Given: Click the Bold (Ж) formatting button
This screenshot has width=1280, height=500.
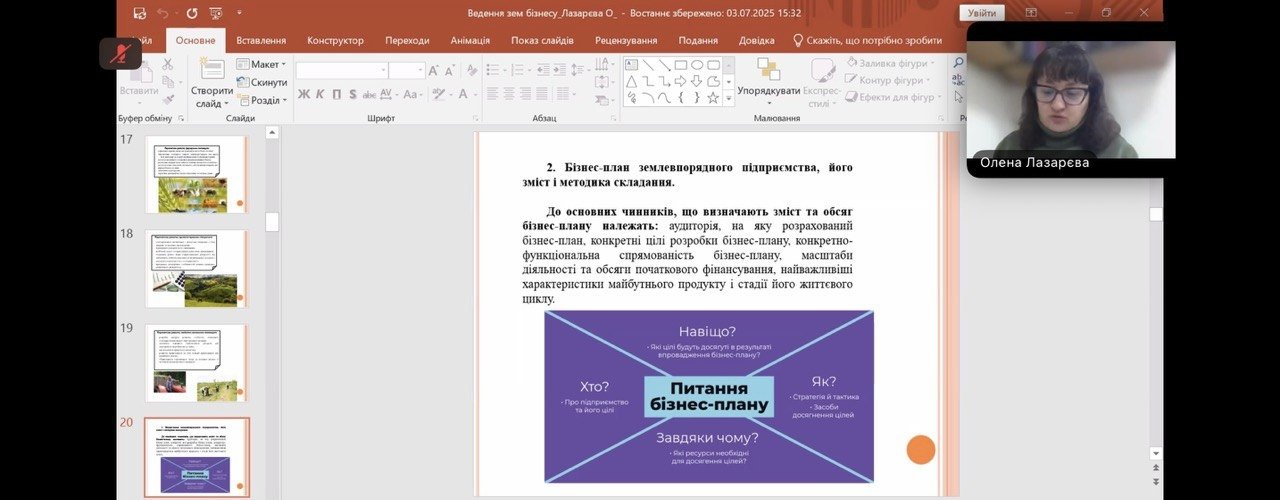Looking at the screenshot, I should 302,95.
